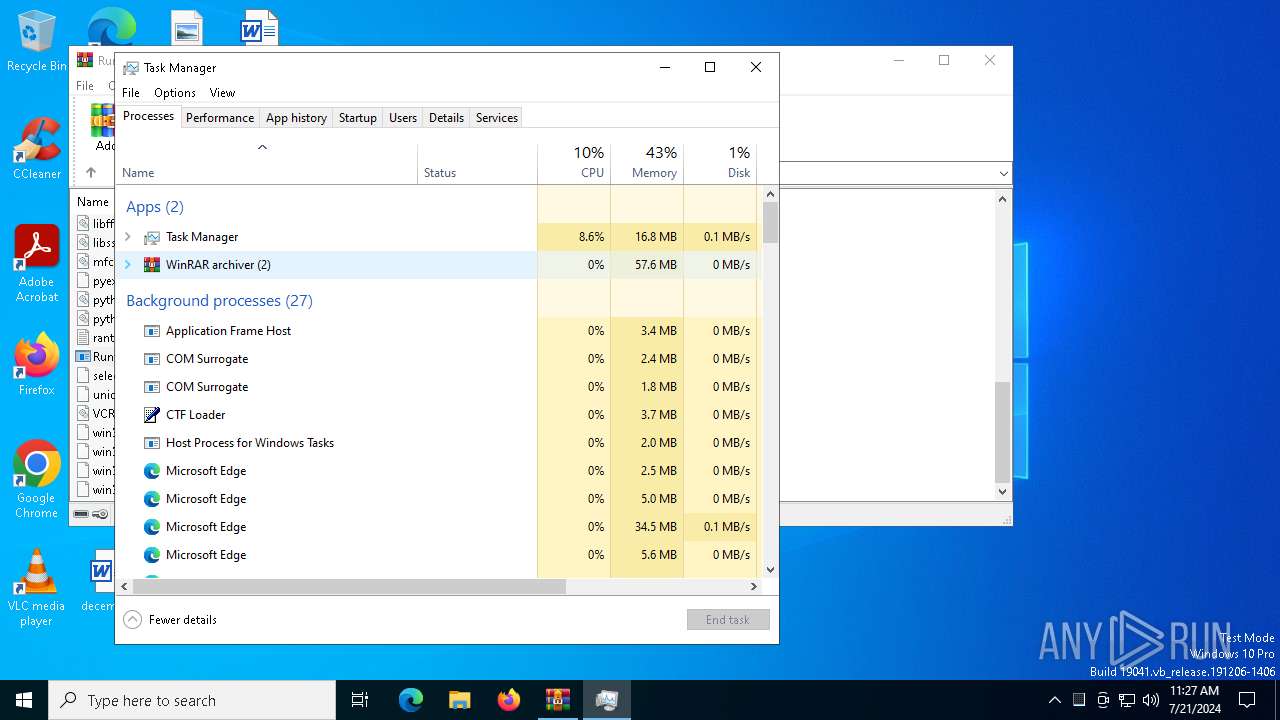Sort processes by CPU column

[574, 164]
